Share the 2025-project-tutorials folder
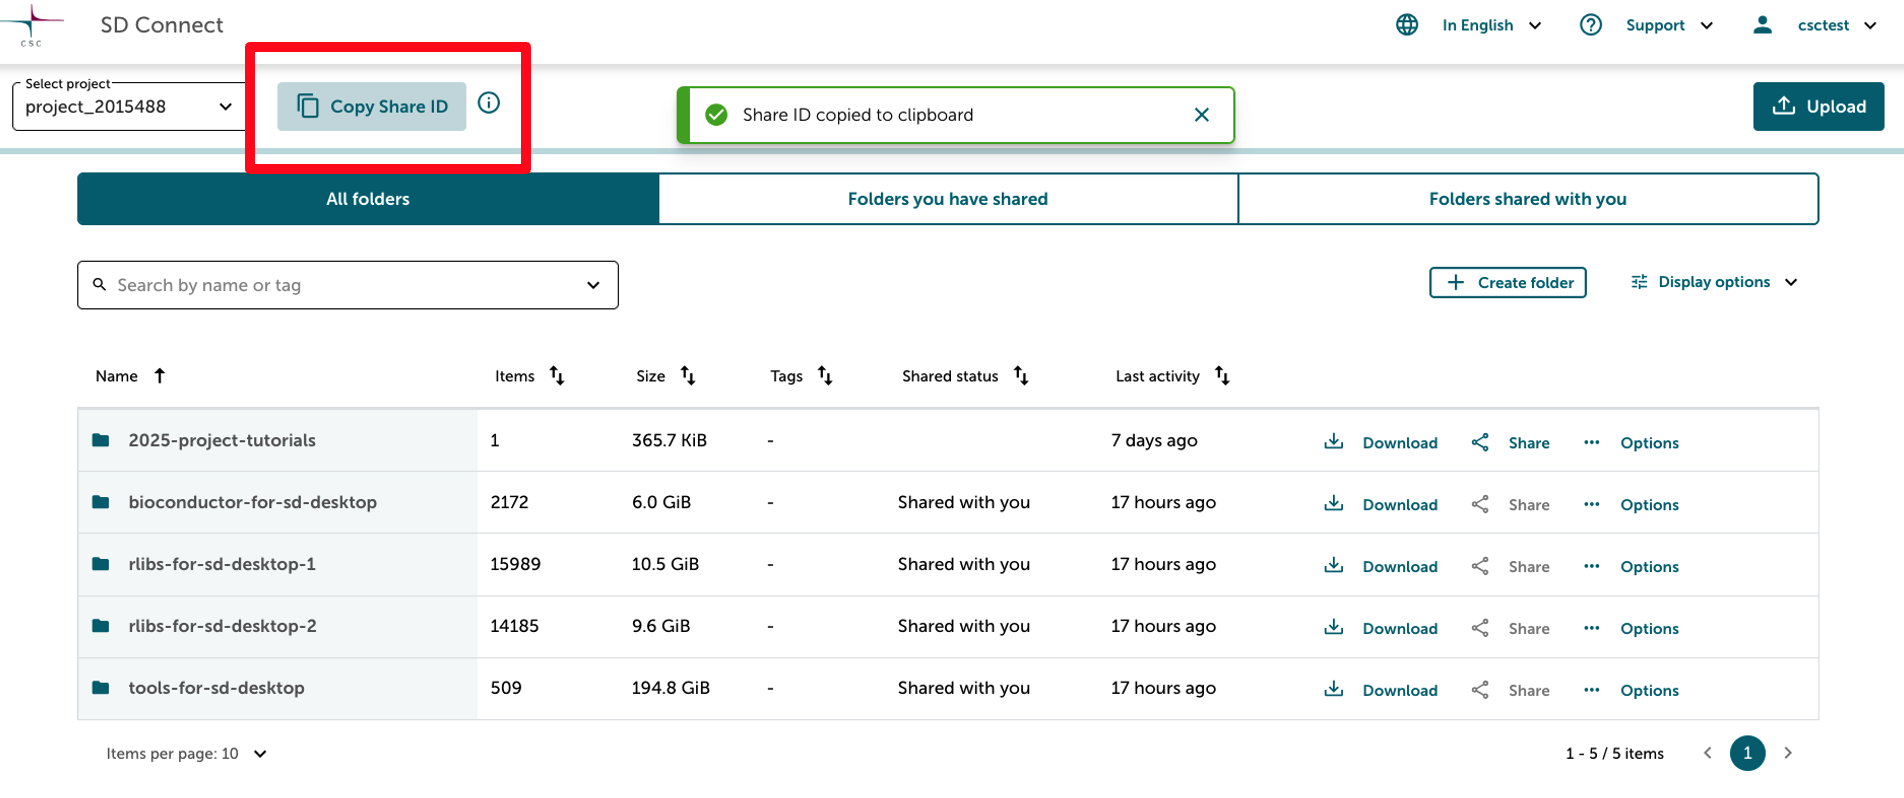The image size is (1904, 798). [1511, 442]
